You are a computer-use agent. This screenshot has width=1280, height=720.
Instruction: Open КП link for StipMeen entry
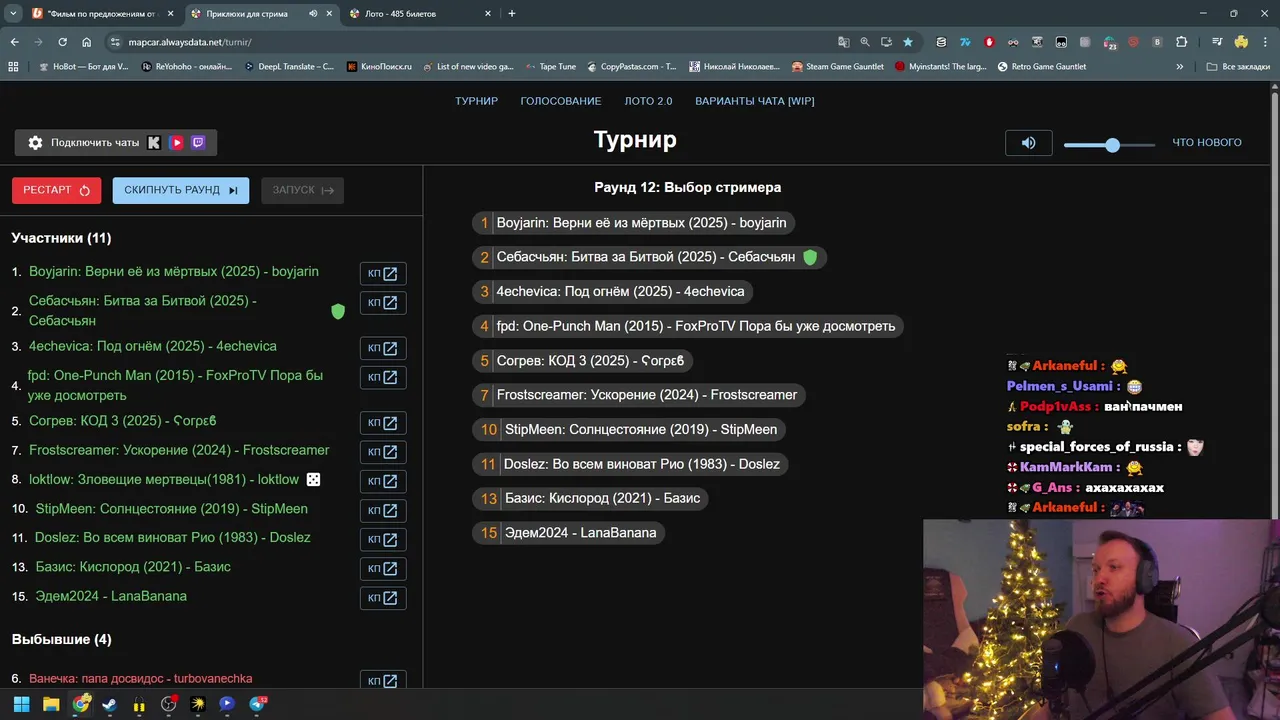coord(383,510)
